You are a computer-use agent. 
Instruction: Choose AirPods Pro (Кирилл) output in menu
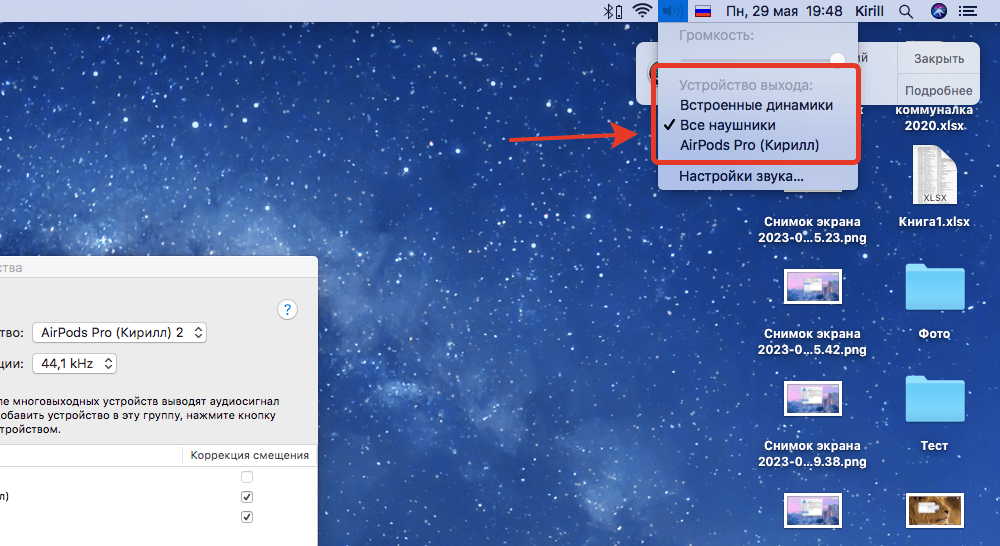click(x=749, y=145)
